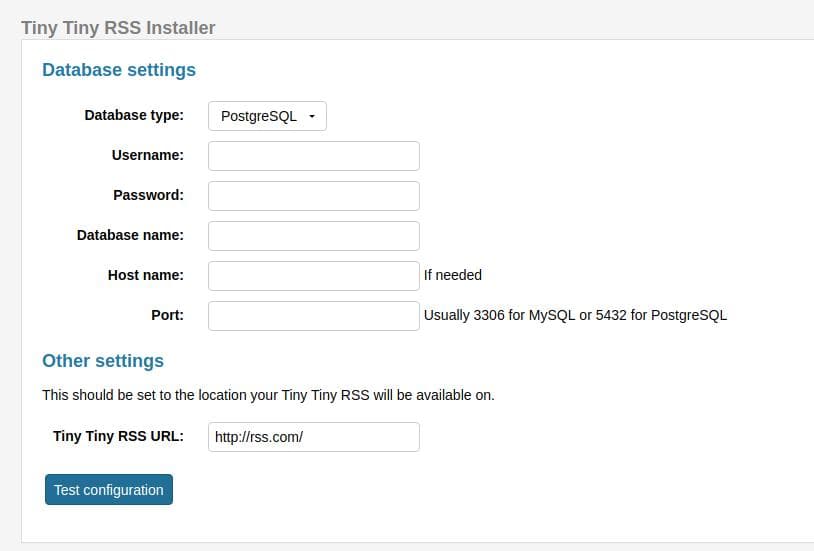Focus the Port input field

point(314,316)
